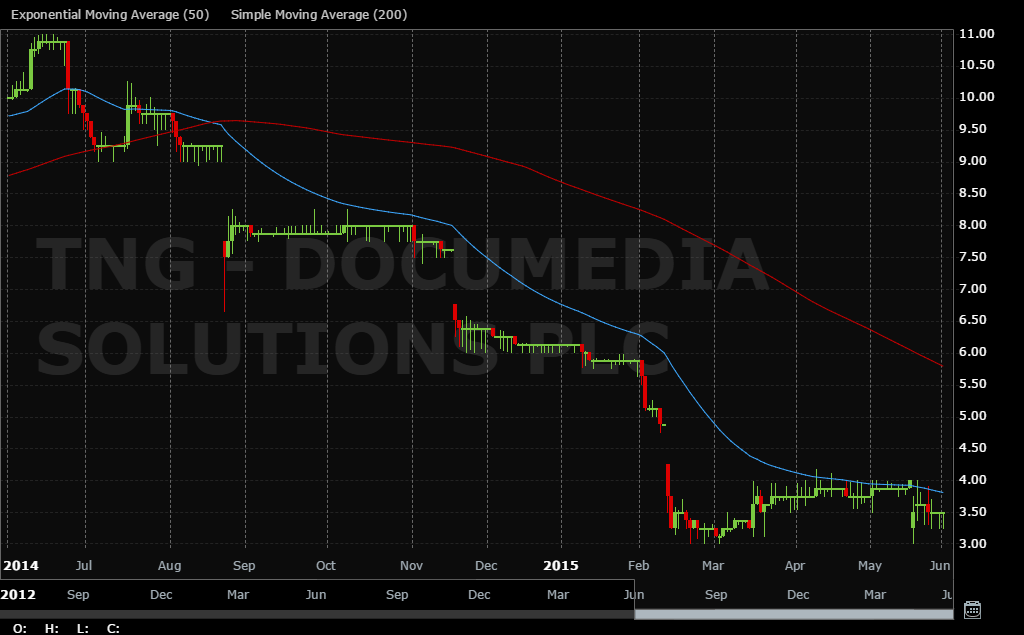Click the H: high price readout

click(x=52, y=628)
